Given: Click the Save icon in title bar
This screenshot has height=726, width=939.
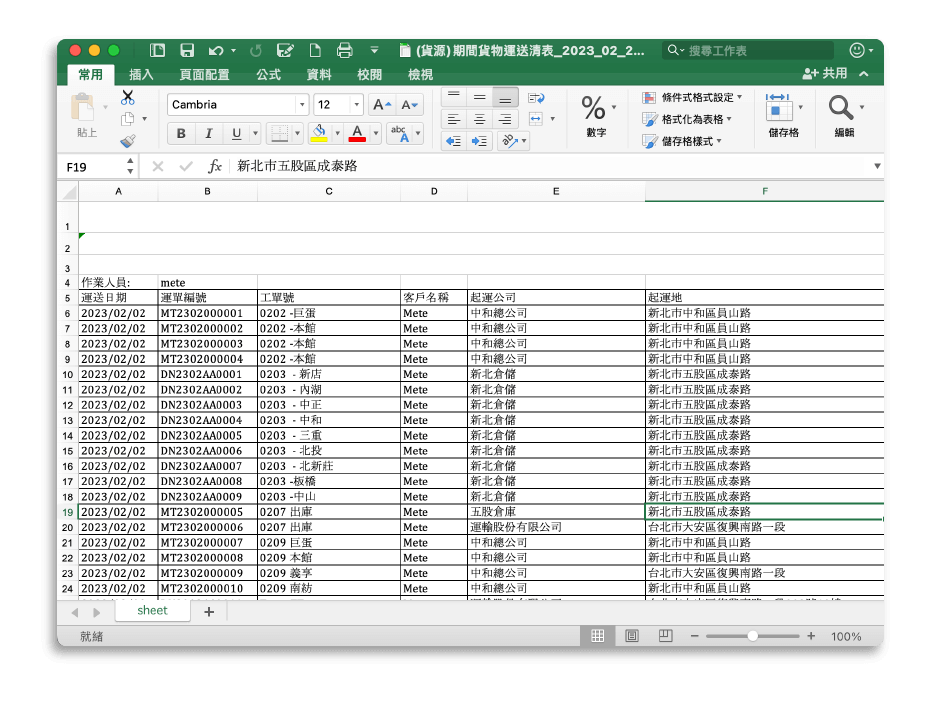Looking at the screenshot, I should coord(187,50).
